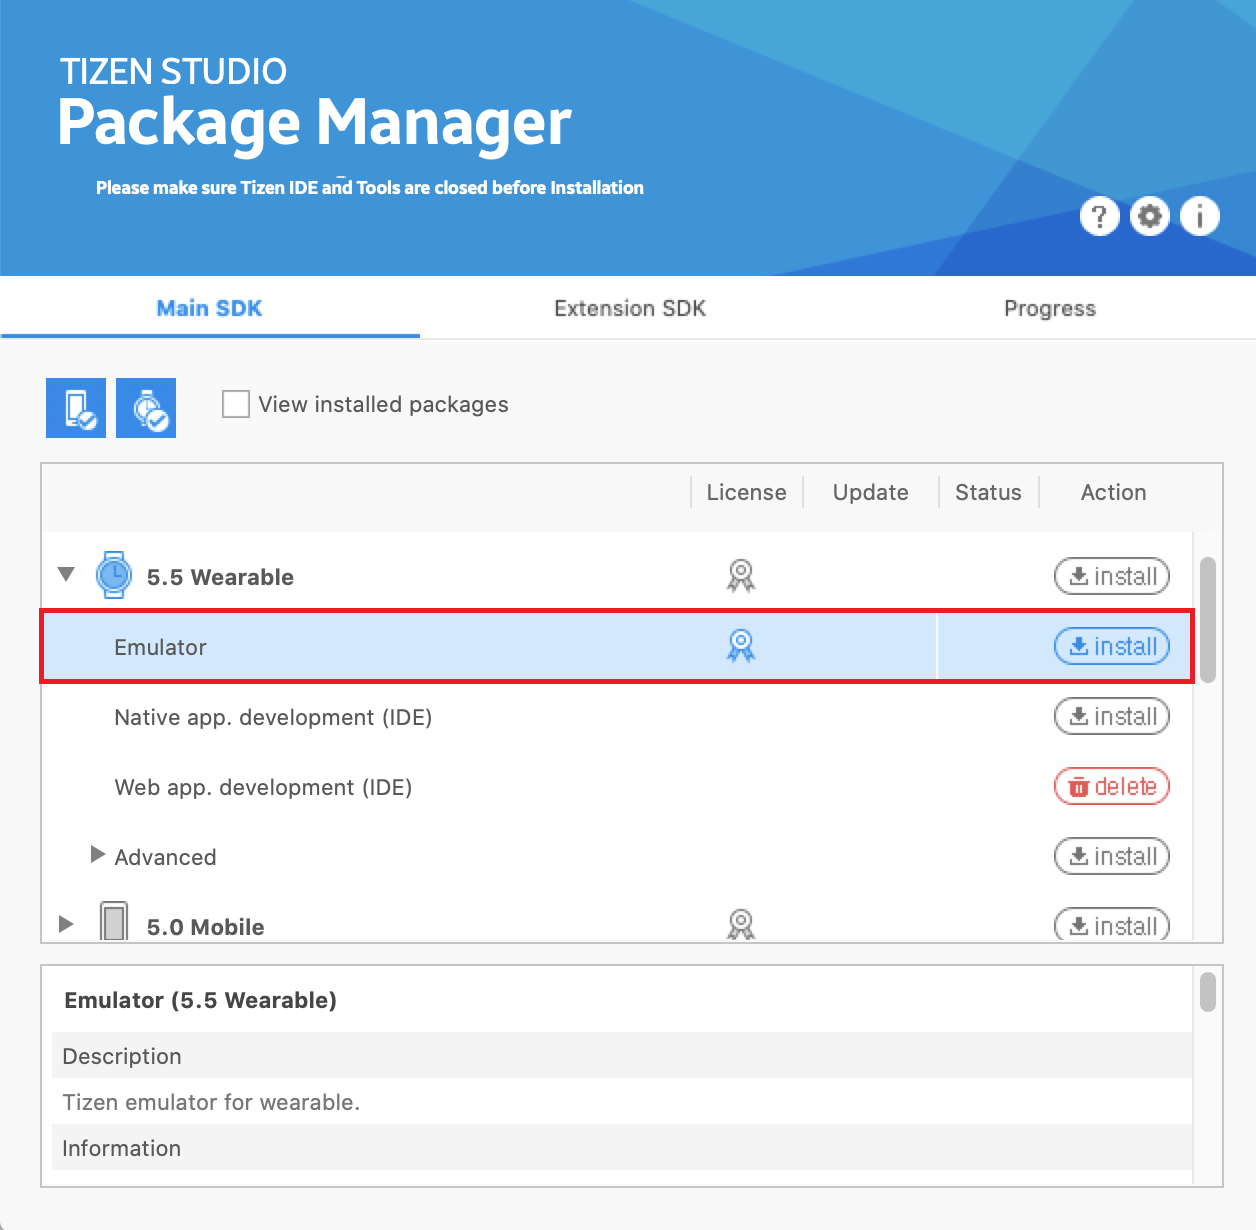View license badge for 5.5 Wearable
Image resolution: width=1256 pixels, height=1230 pixels.
[741, 576]
